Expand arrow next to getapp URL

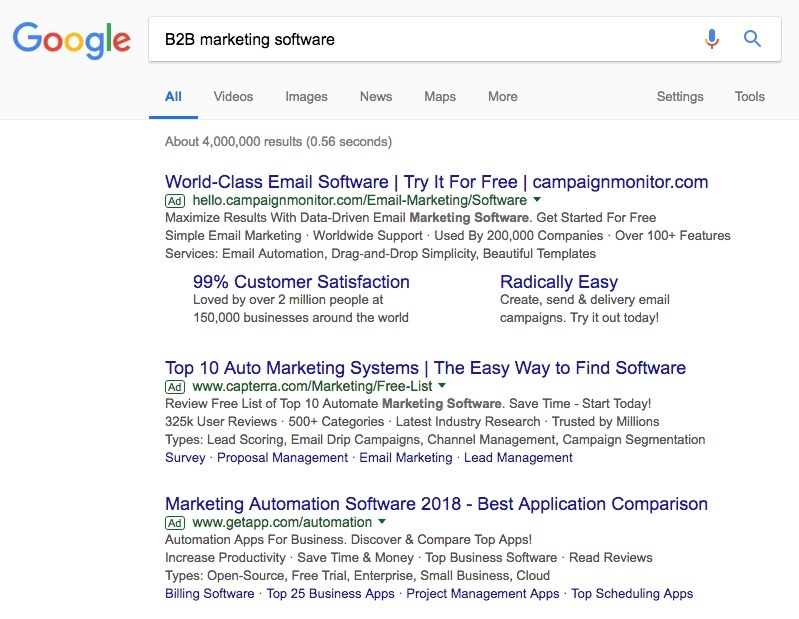(382, 521)
